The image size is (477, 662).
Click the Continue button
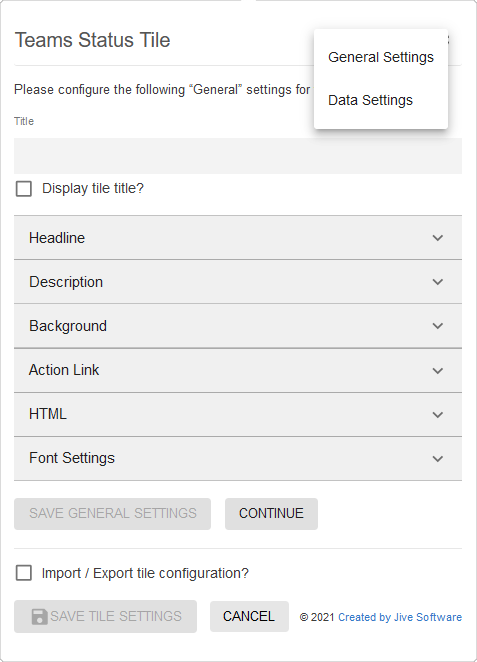click(271, 514)
